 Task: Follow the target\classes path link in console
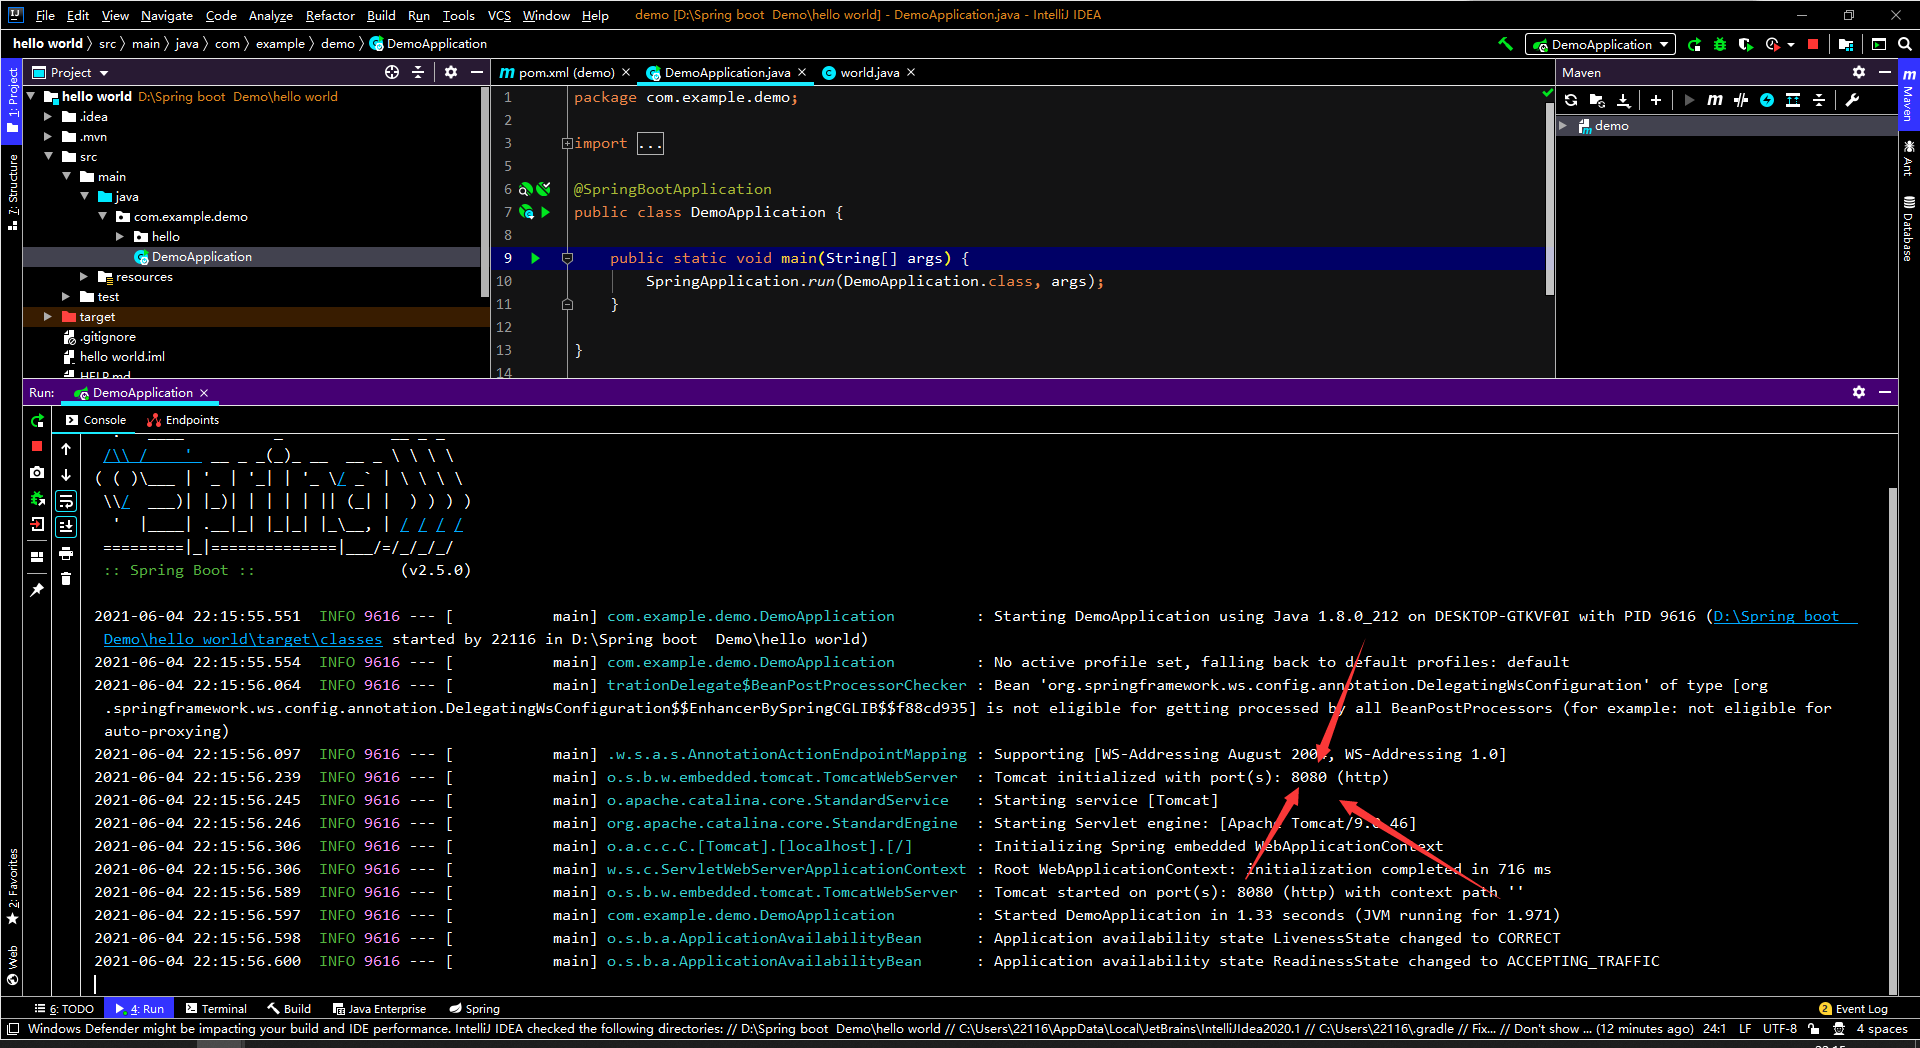(243, 639)
